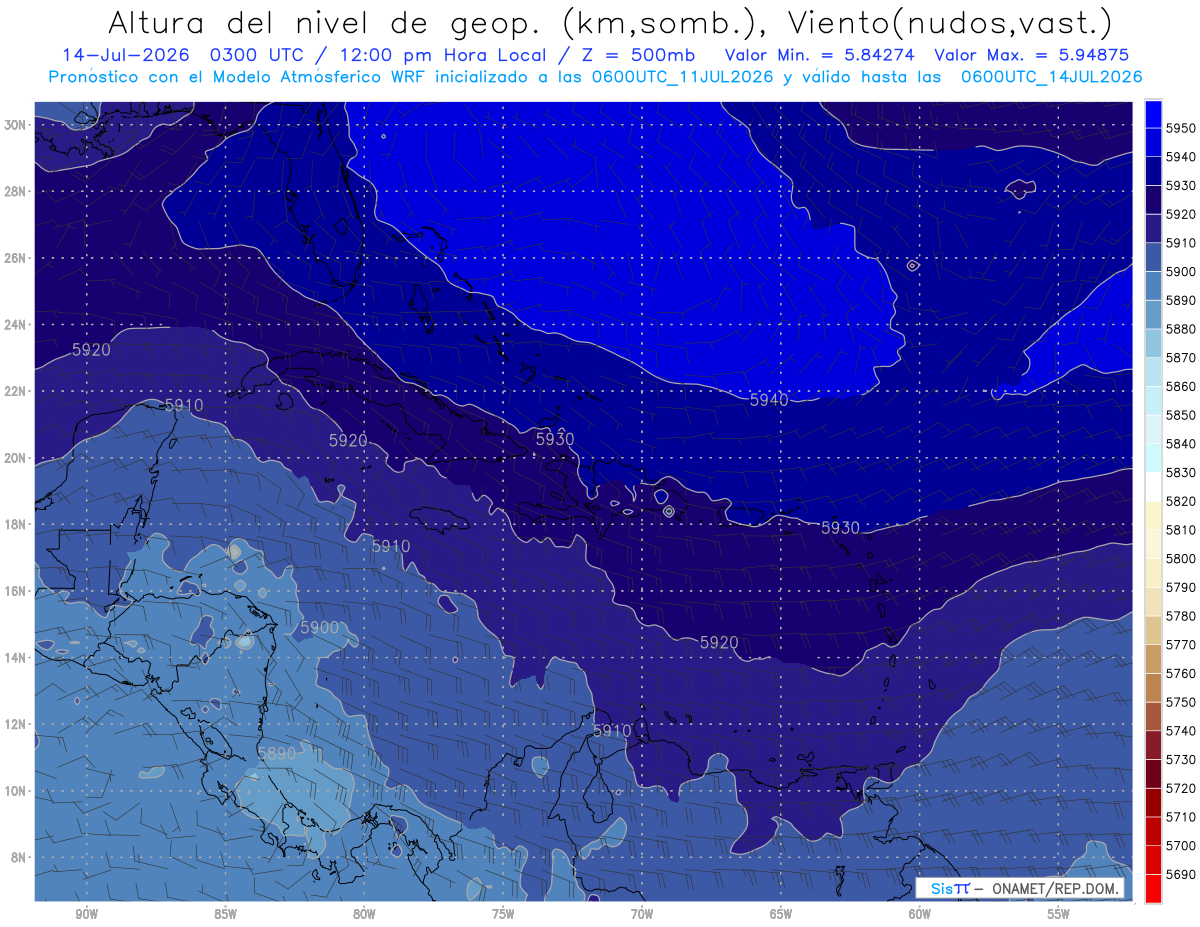Image resolution: width=1200 pixels, height=927 pixels.
Task: Click the colorbar tick label 5690
Action: coord(1181,874)
